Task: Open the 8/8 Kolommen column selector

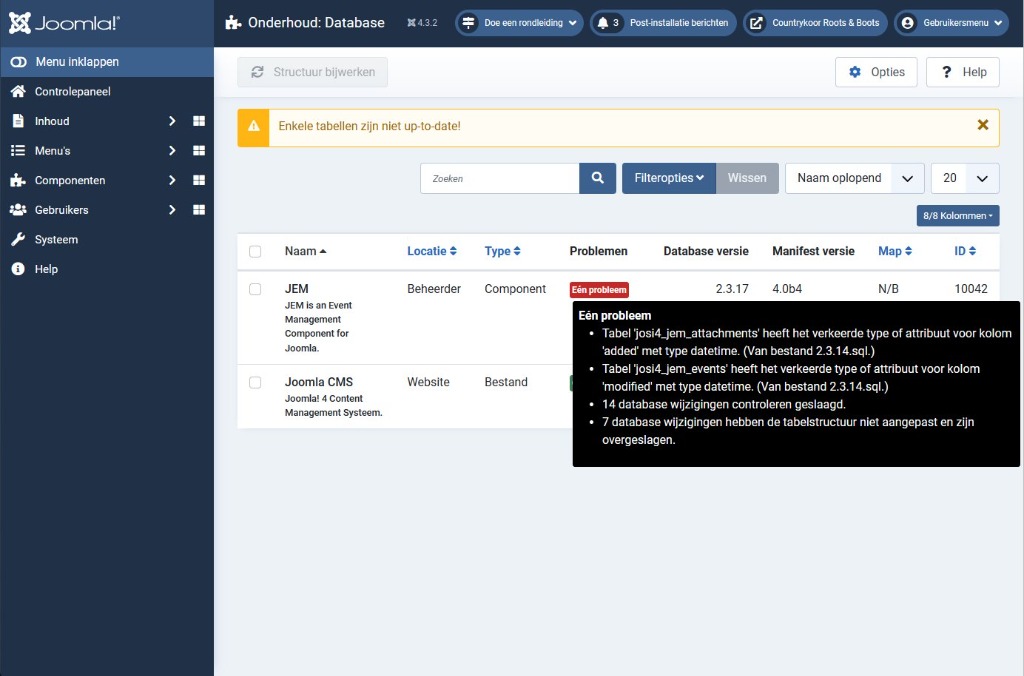Action: tap(958, 216)
